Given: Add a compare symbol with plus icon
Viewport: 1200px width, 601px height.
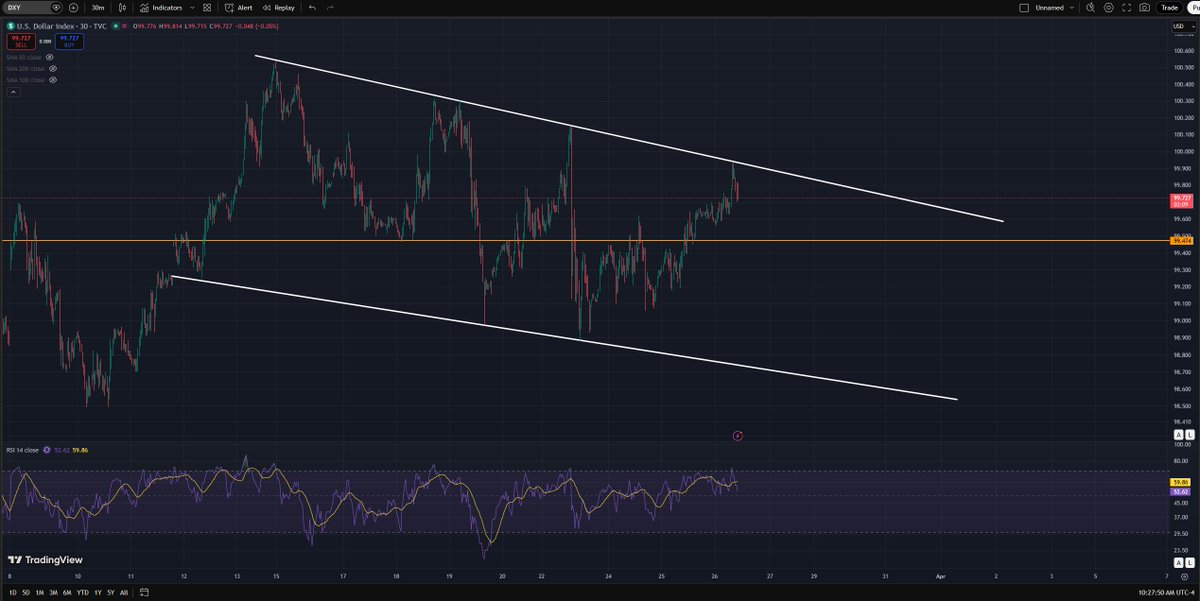Looking at the screenshot, I should (73, 7).
